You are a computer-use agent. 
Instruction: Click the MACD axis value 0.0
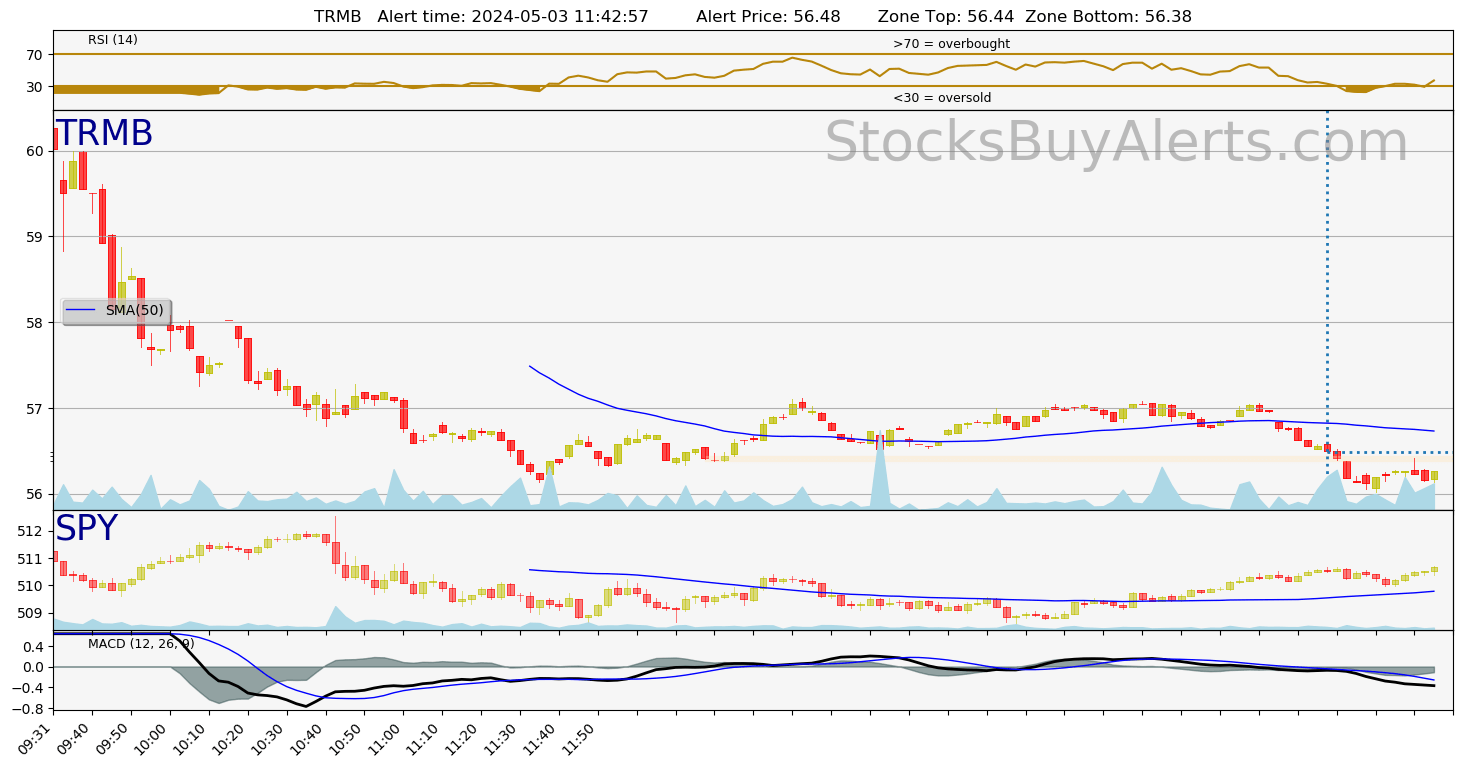tap(33, 667)
